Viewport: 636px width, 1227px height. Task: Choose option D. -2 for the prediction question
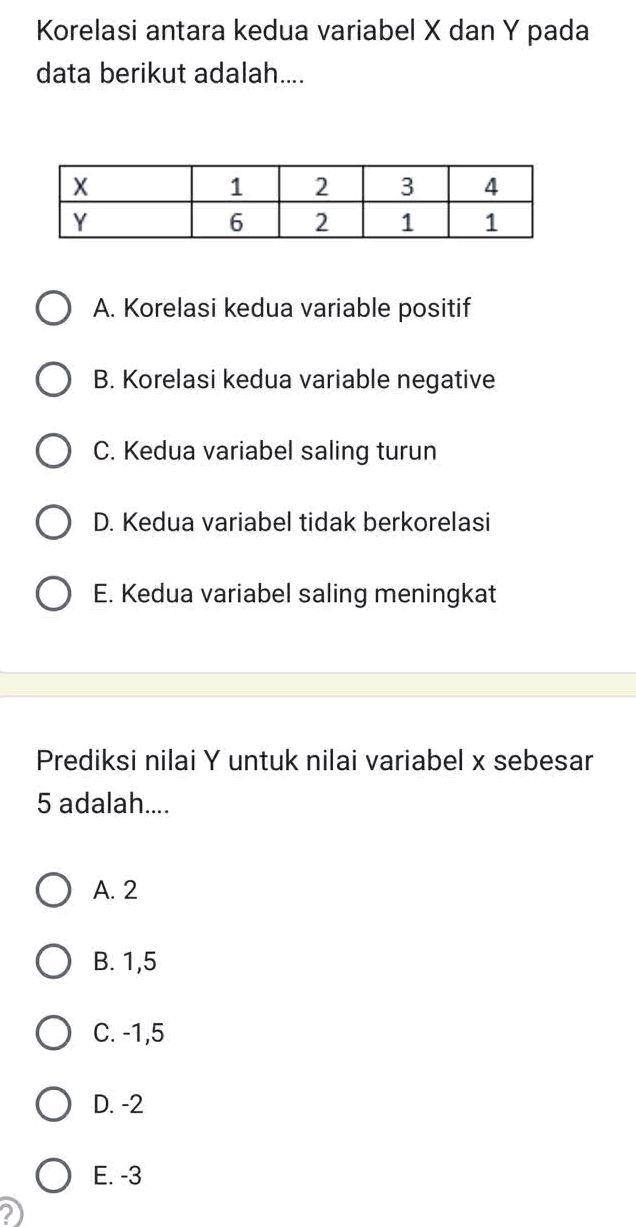tap(54, 1103)
